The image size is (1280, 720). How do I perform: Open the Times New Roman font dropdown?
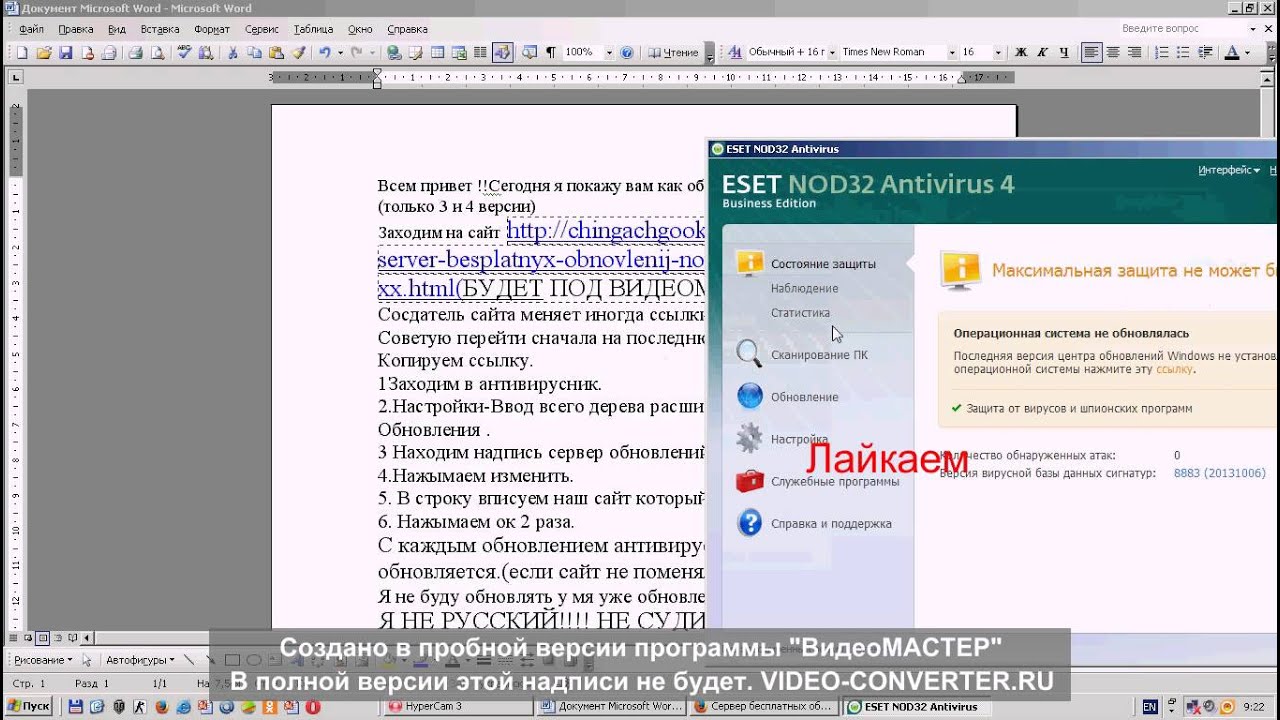tap(950, 52)
